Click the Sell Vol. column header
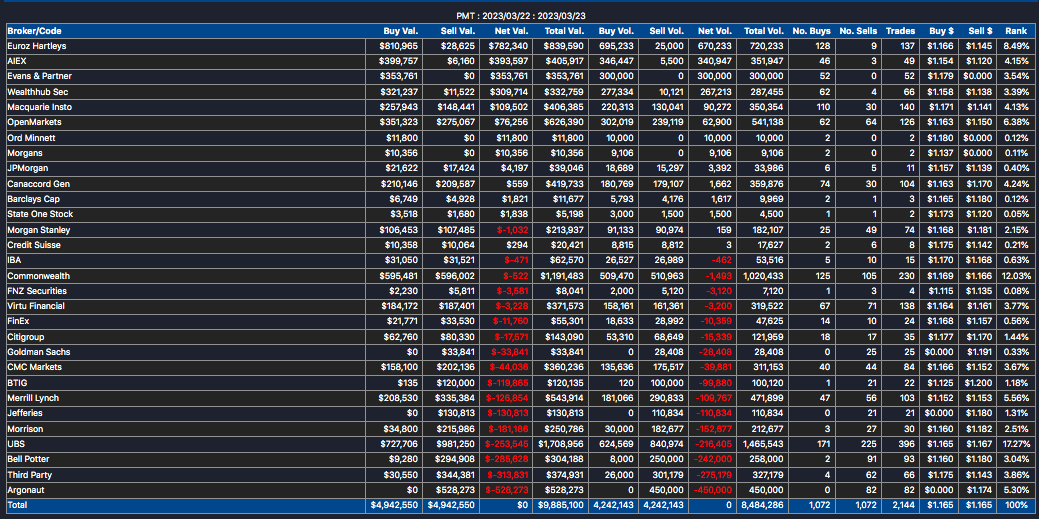This screenshot has width=1039, height=519. click(667, 31)
